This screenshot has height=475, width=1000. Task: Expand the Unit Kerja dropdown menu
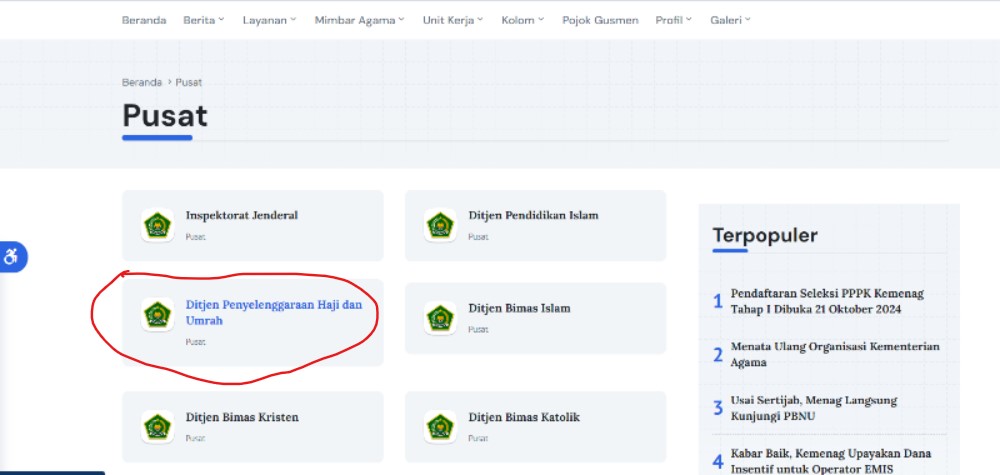point(453,20)
